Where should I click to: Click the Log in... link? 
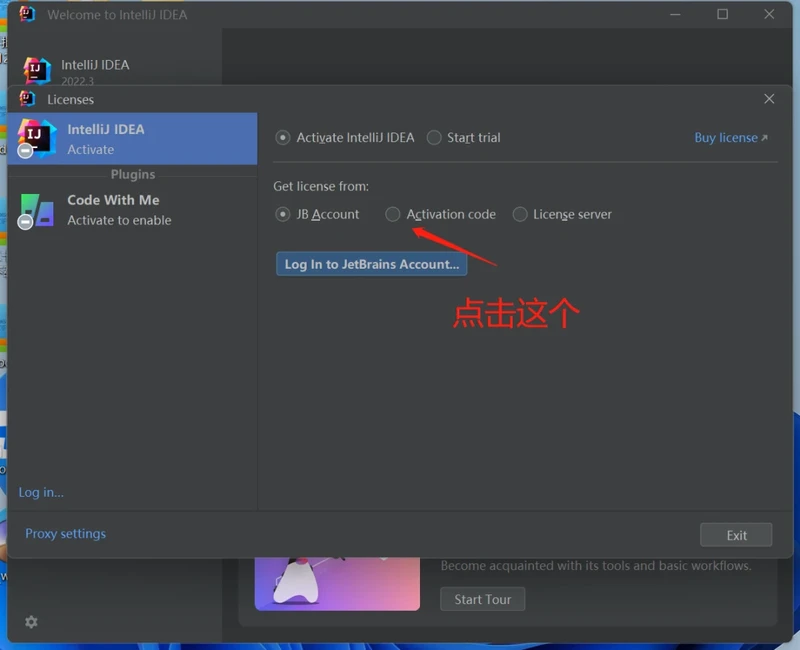point(41,492)
